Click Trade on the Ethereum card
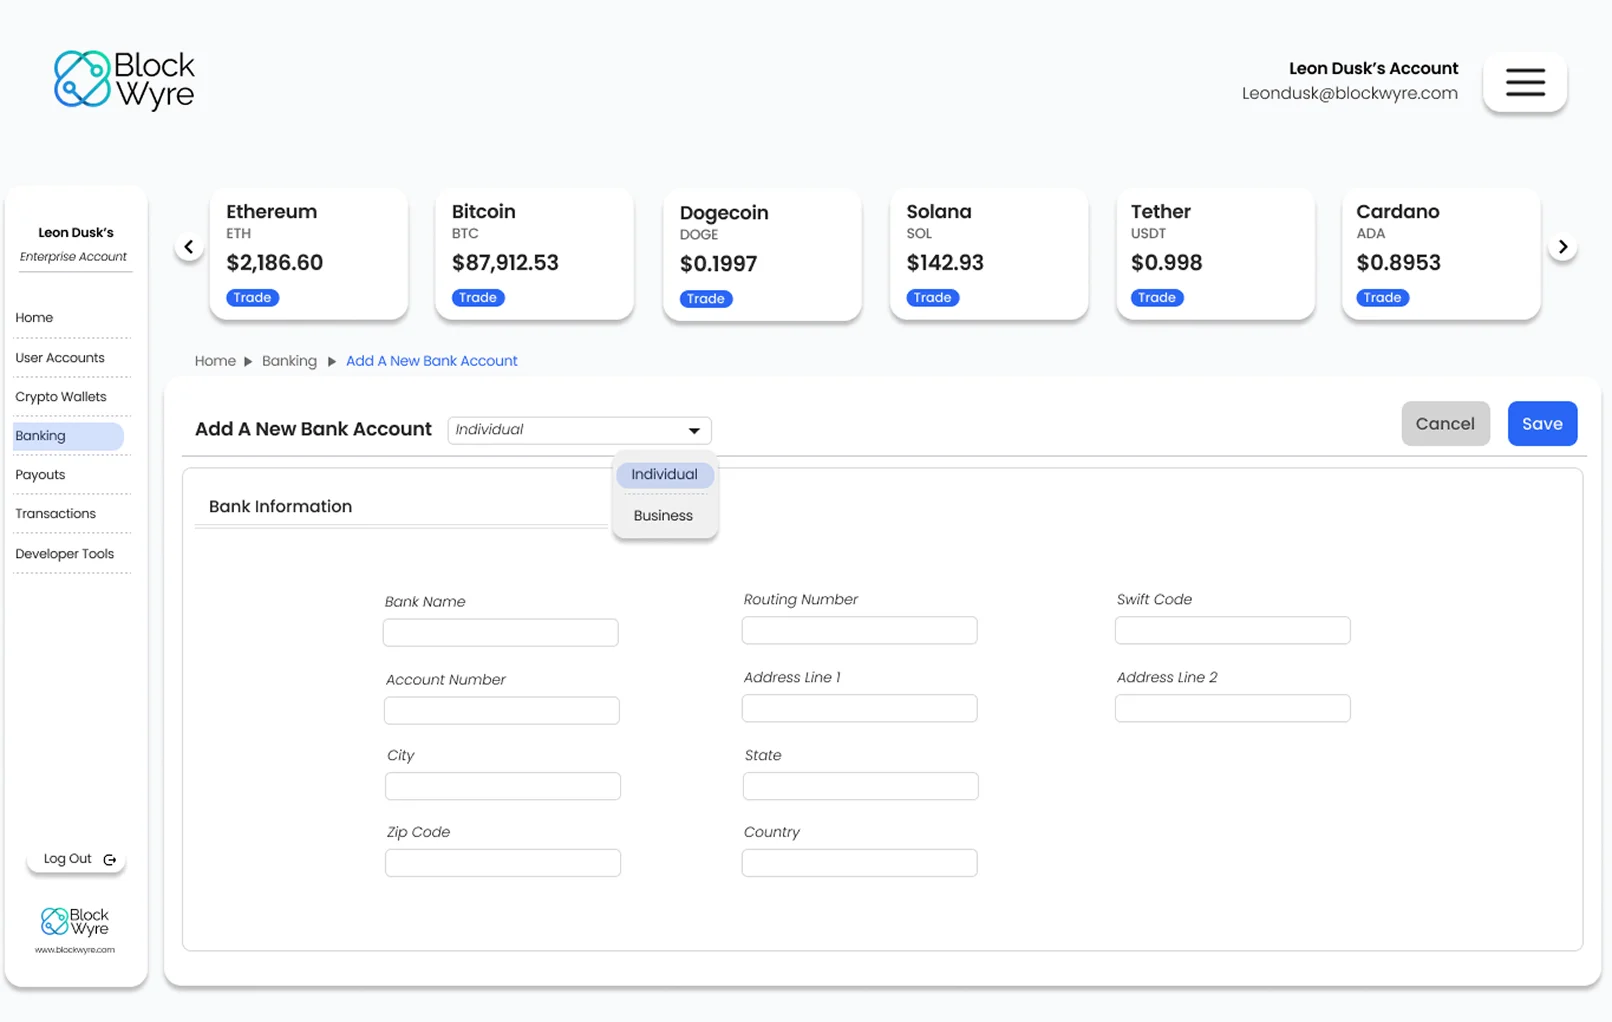Viewport: 1612px width, 1022px height. [252, 298]
